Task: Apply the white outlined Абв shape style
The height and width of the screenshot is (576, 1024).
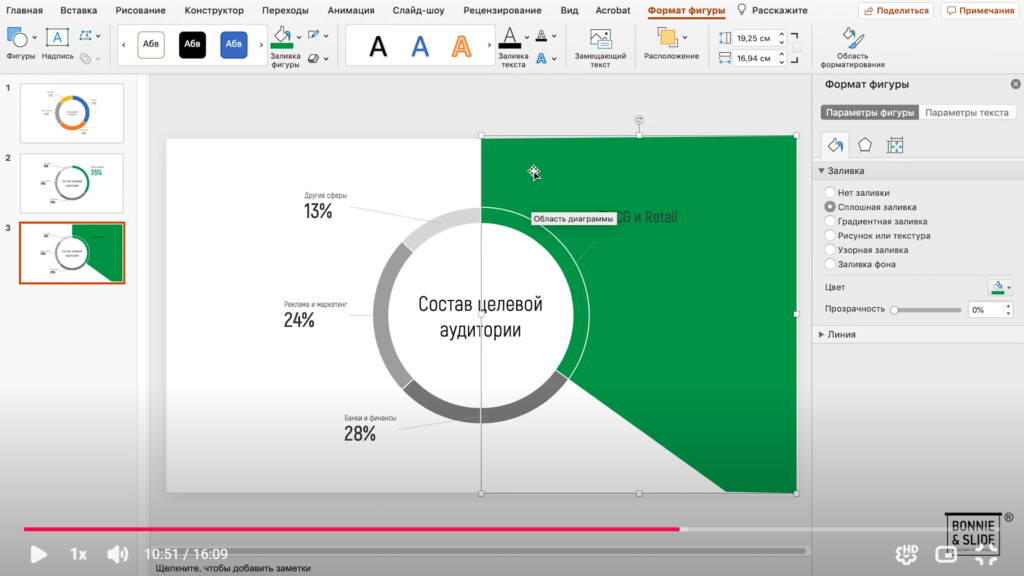Action: point(151,44)
